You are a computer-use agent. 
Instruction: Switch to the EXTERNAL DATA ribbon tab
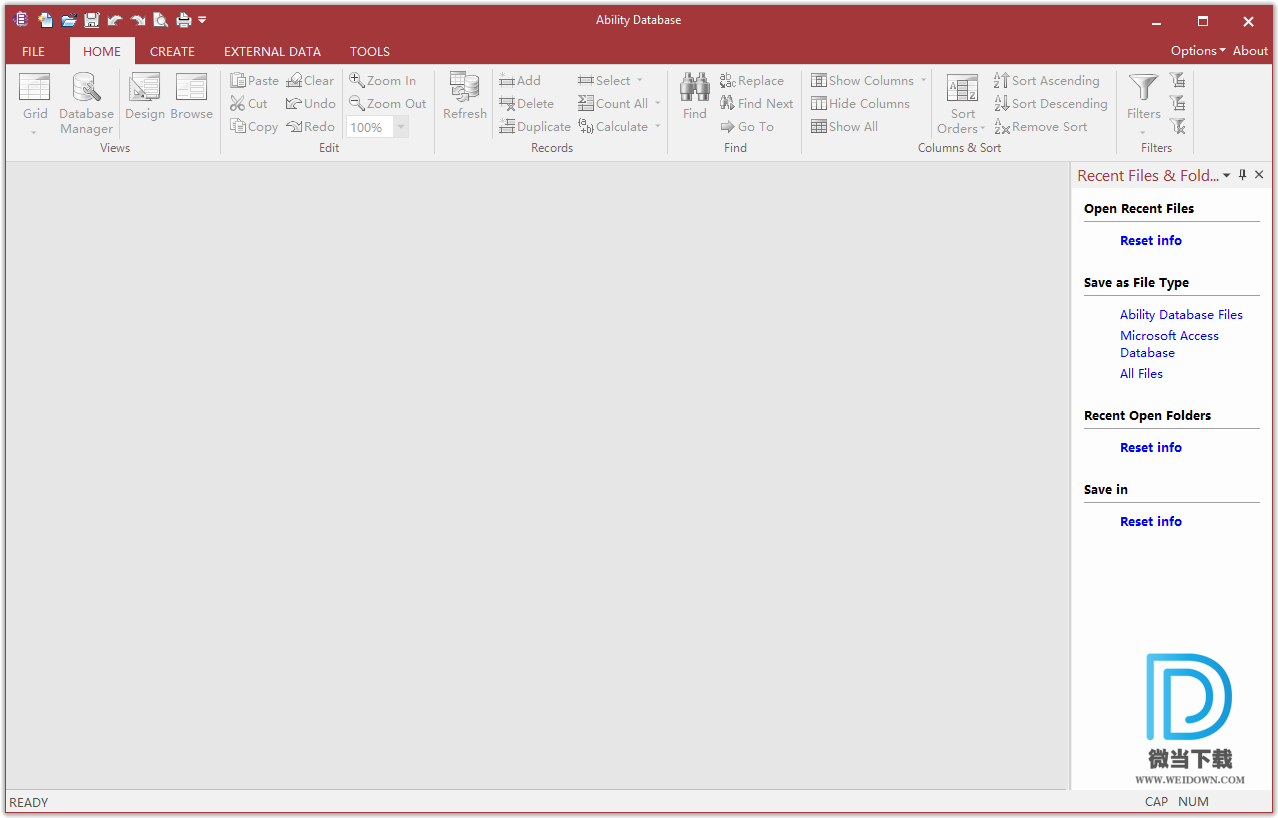(272, 51)
